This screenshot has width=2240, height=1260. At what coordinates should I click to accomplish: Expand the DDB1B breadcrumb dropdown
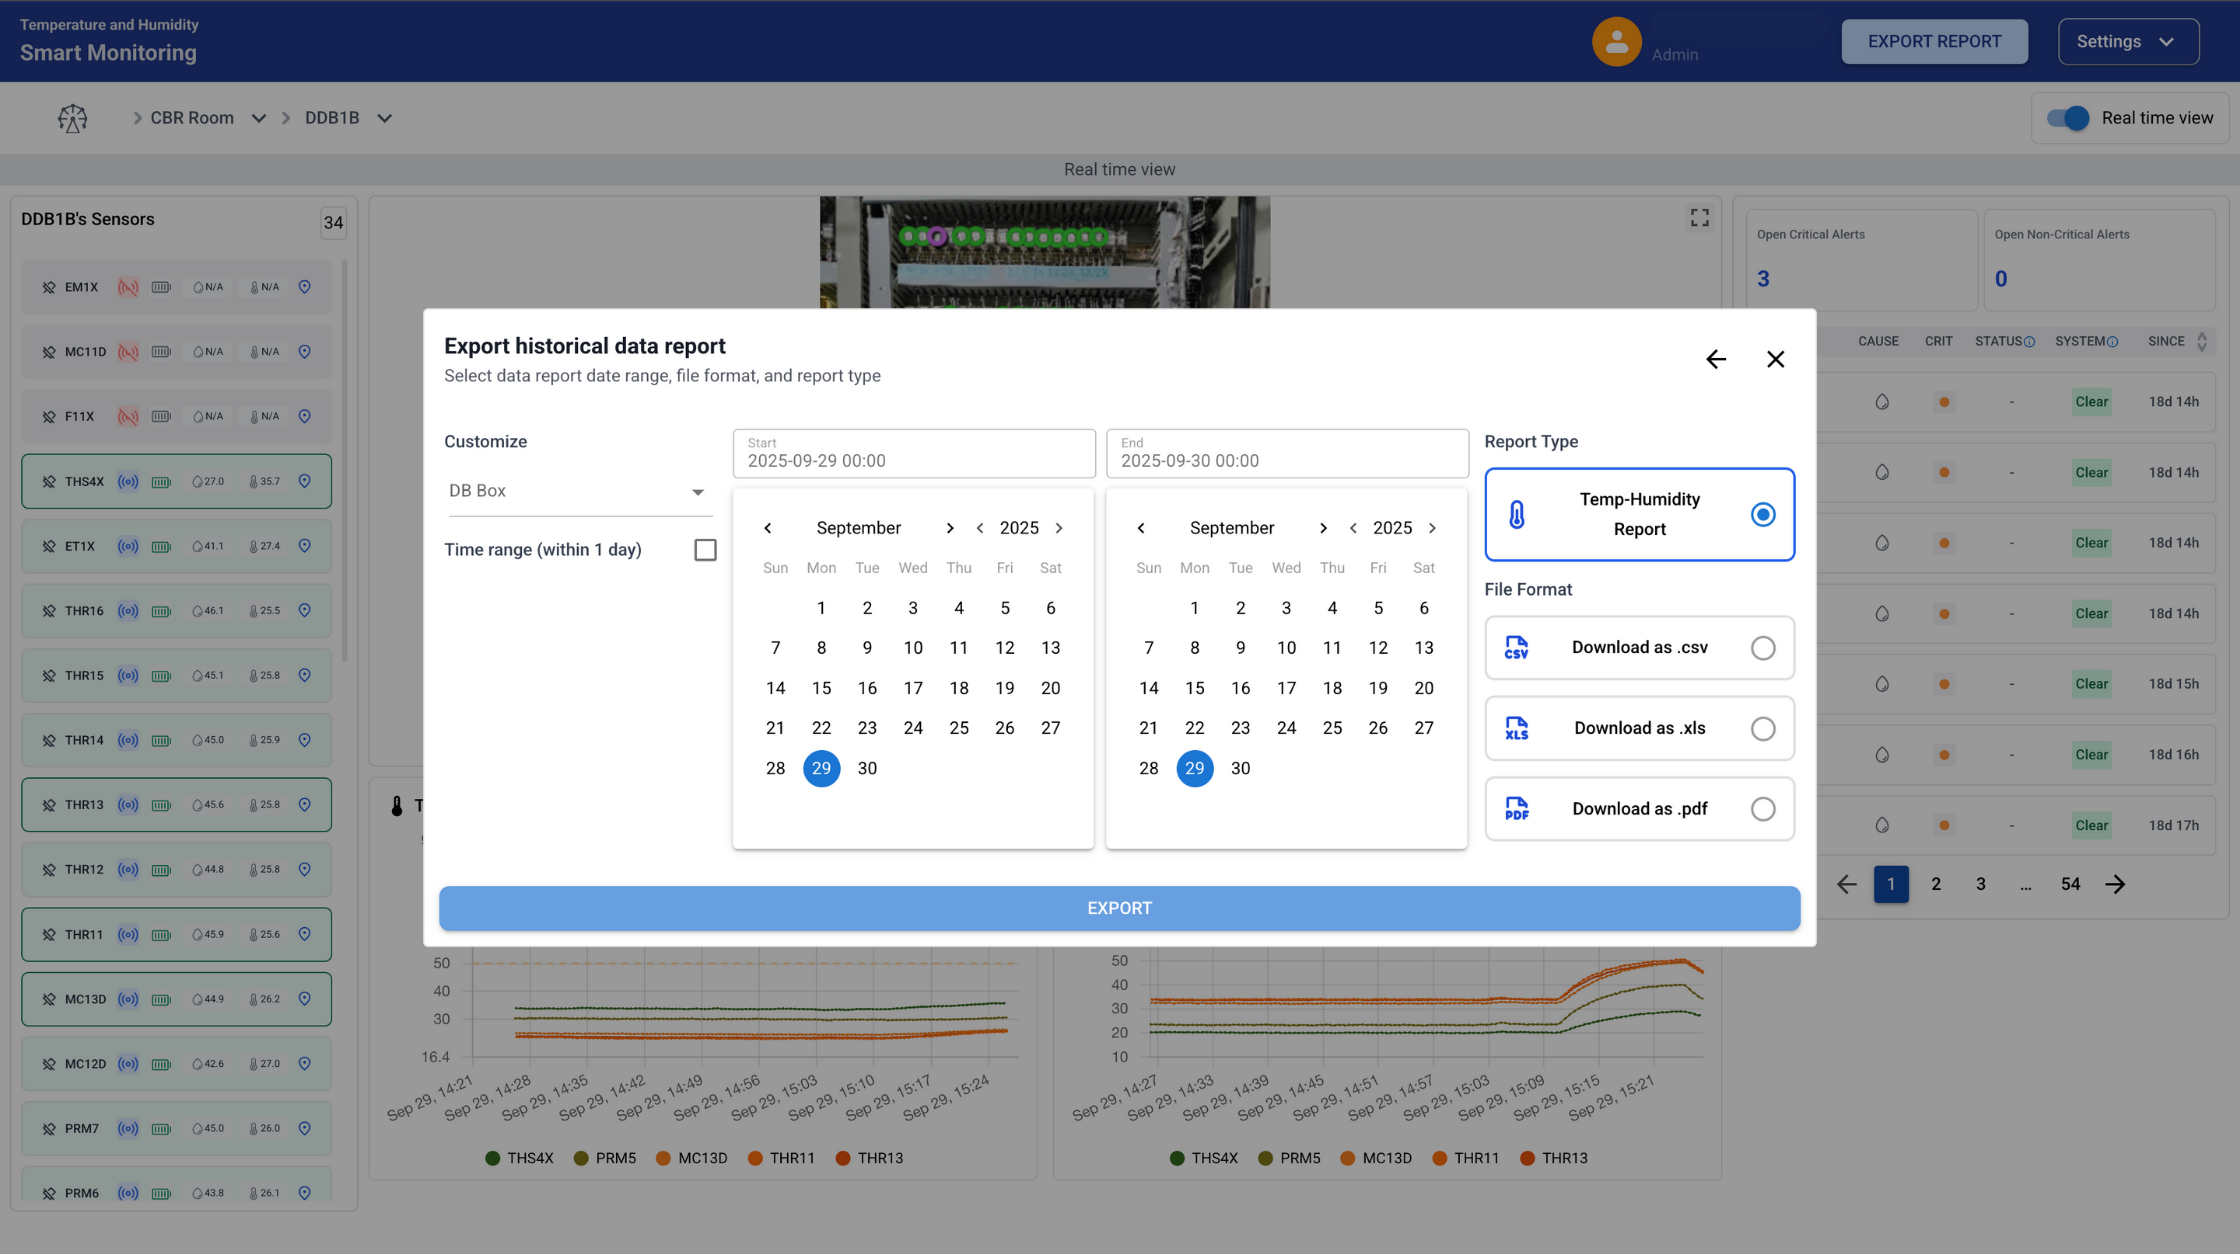(384, 118)
